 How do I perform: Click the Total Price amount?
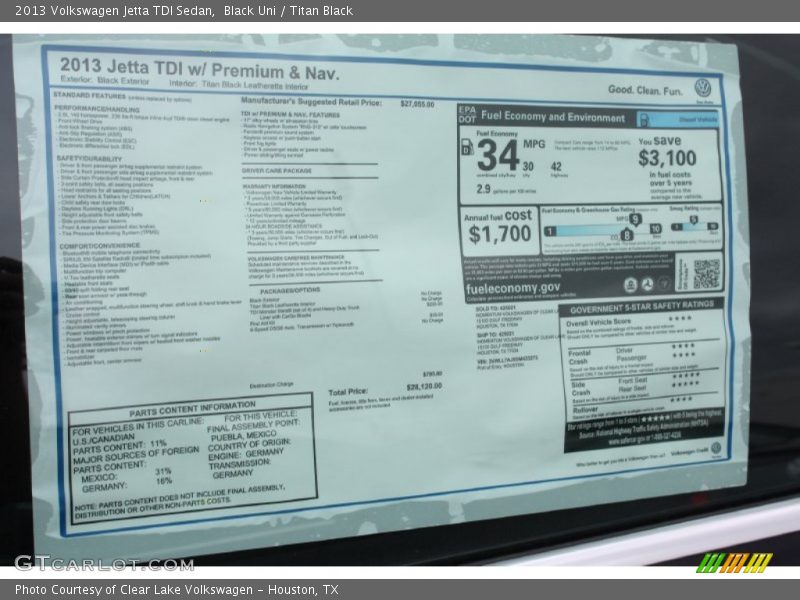[x=424, y=386]
